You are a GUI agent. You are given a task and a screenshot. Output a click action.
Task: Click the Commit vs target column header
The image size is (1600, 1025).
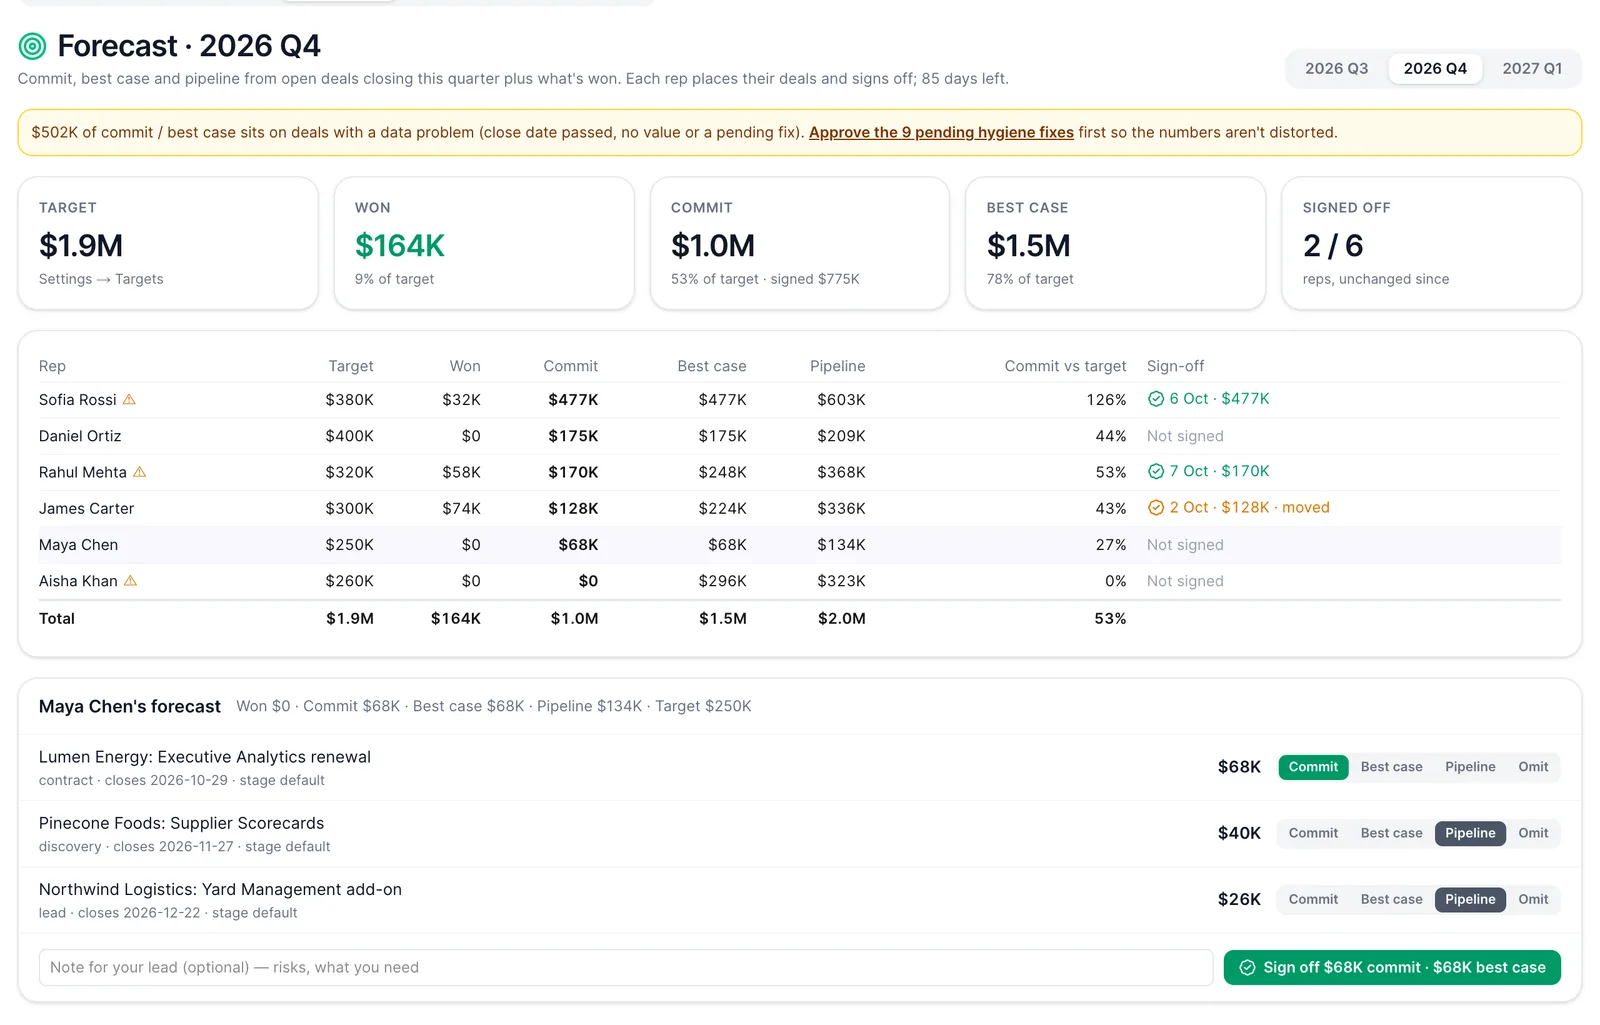coord(1065,366)
